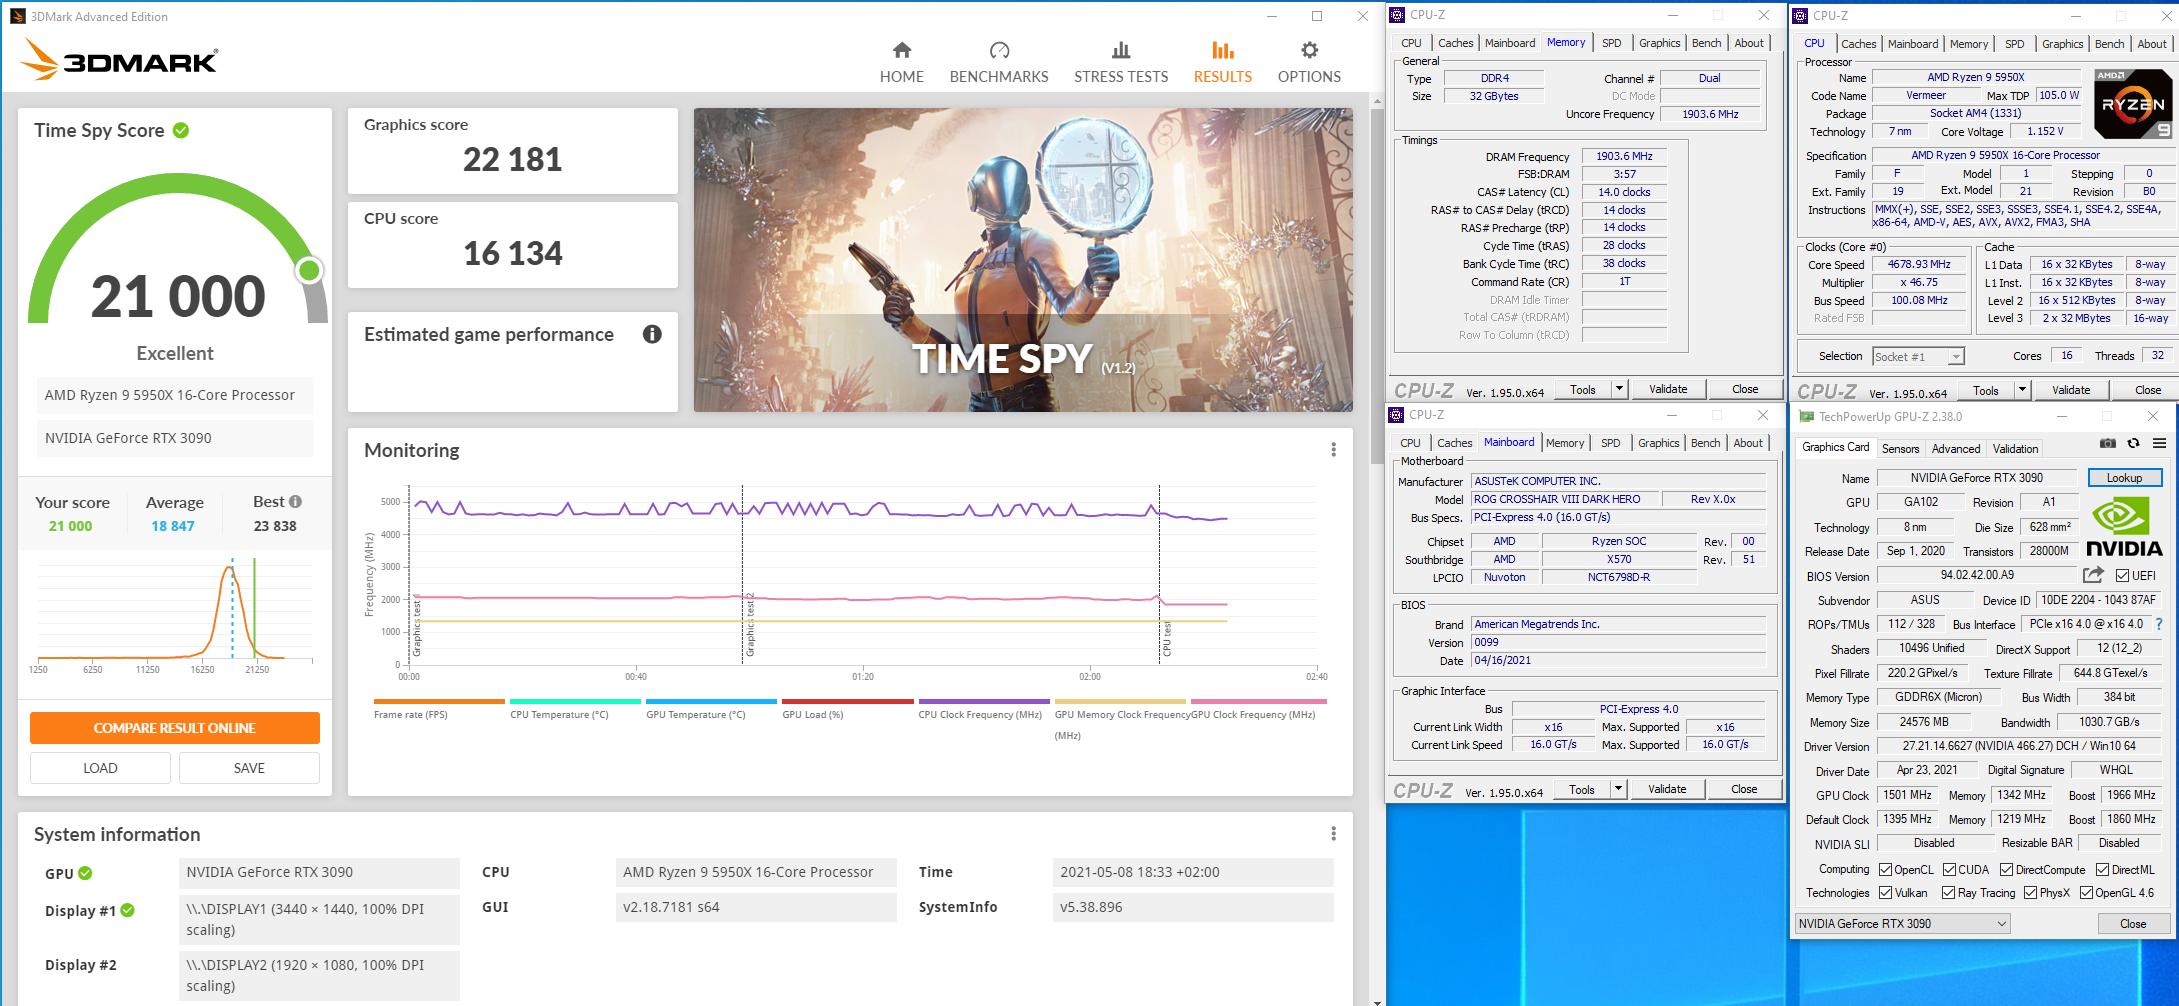2179x1006 pixels.
Task: Toggle the PhysX checkbox
Action: point(2030,893)
